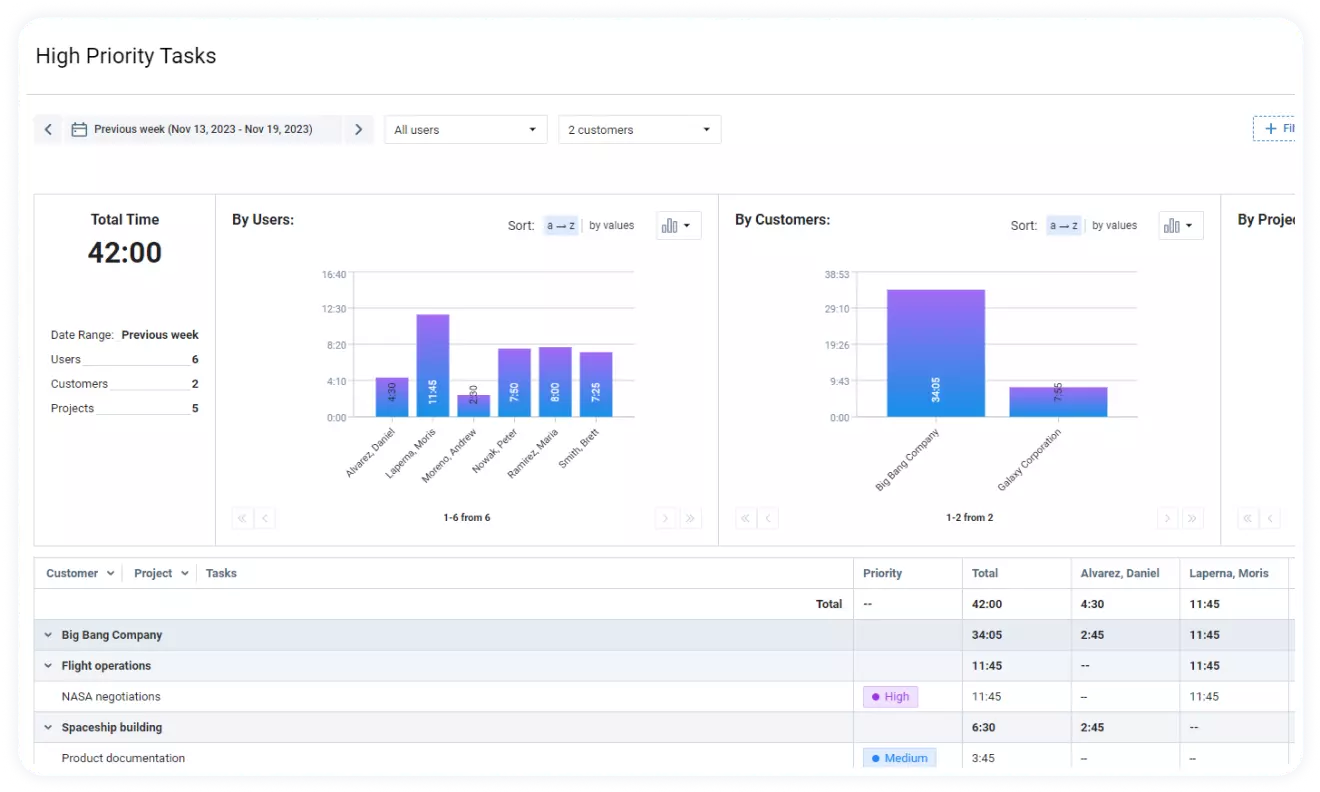
Task: Jump to last page in By Customers chart
Action: coord(1192,518)
